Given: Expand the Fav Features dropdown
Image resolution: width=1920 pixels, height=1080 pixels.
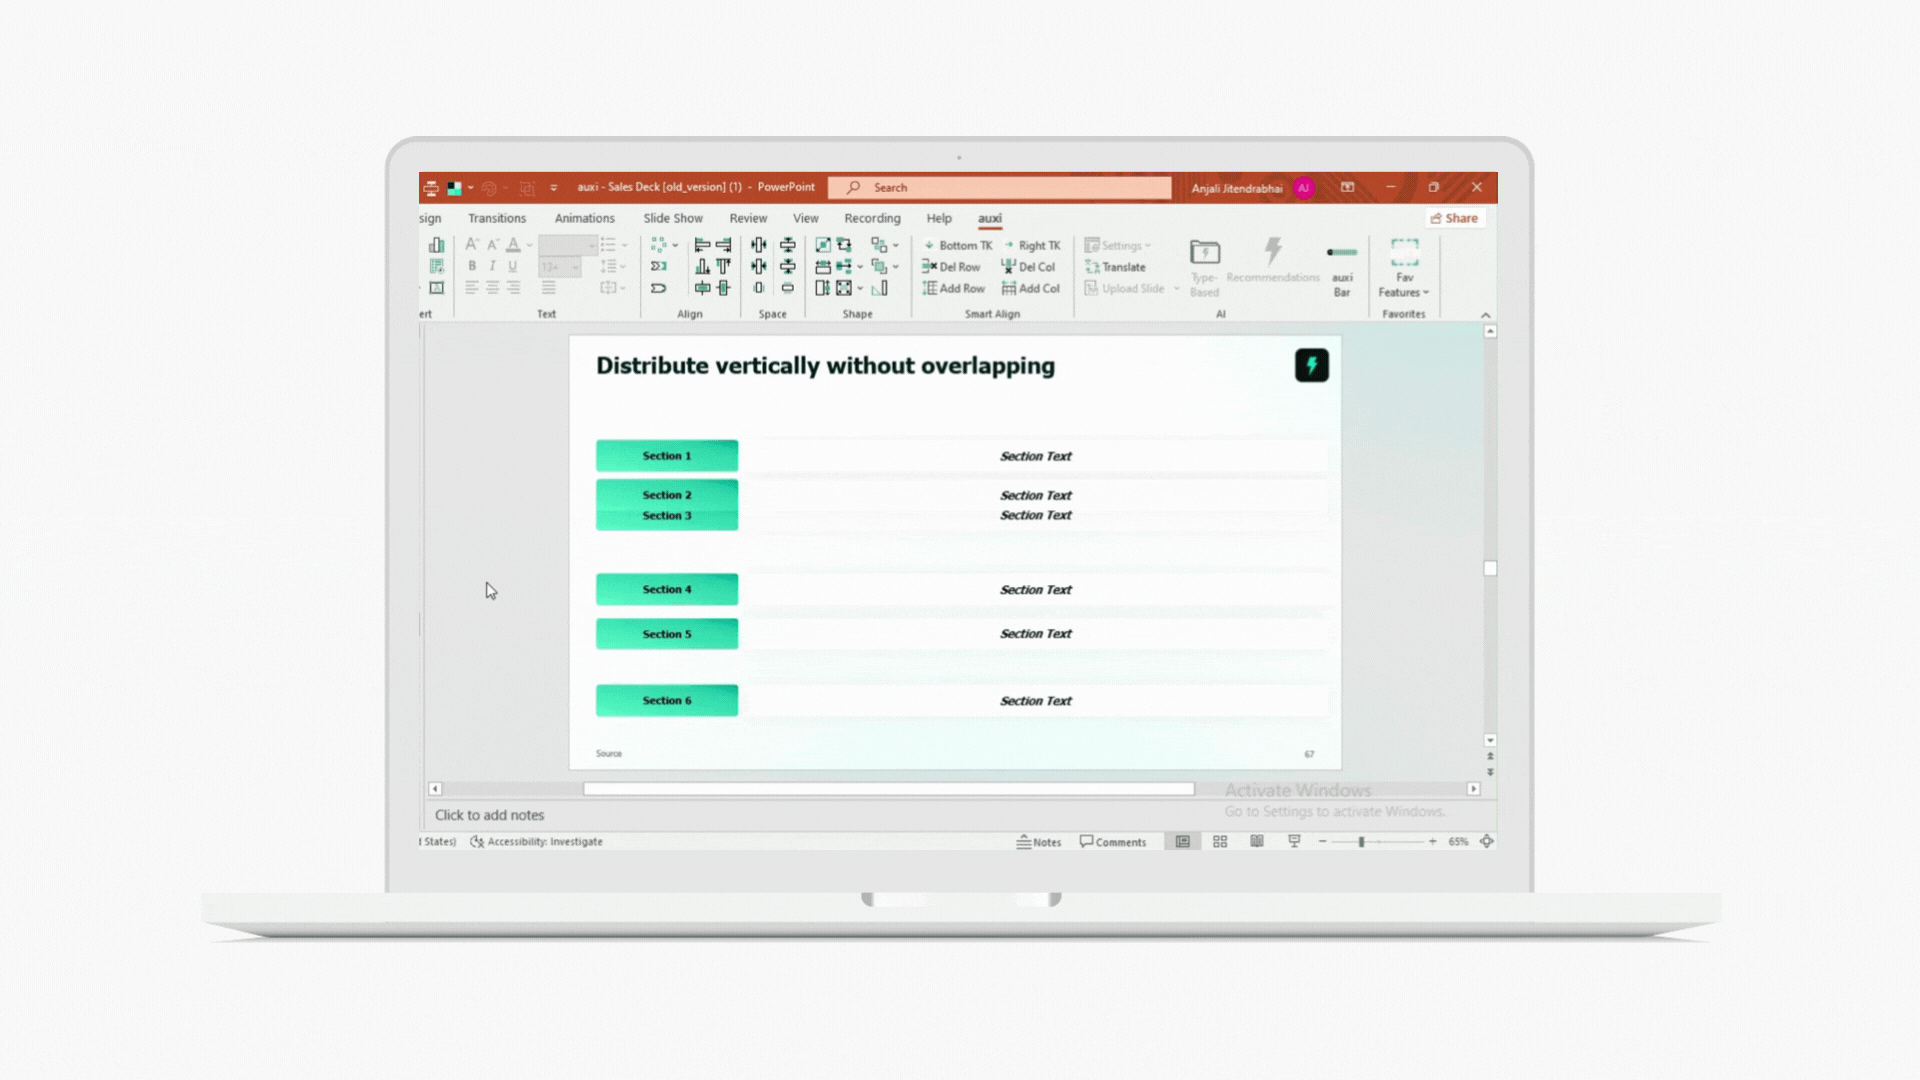Looking at the screenshot, I should [x=1404, y=285].
